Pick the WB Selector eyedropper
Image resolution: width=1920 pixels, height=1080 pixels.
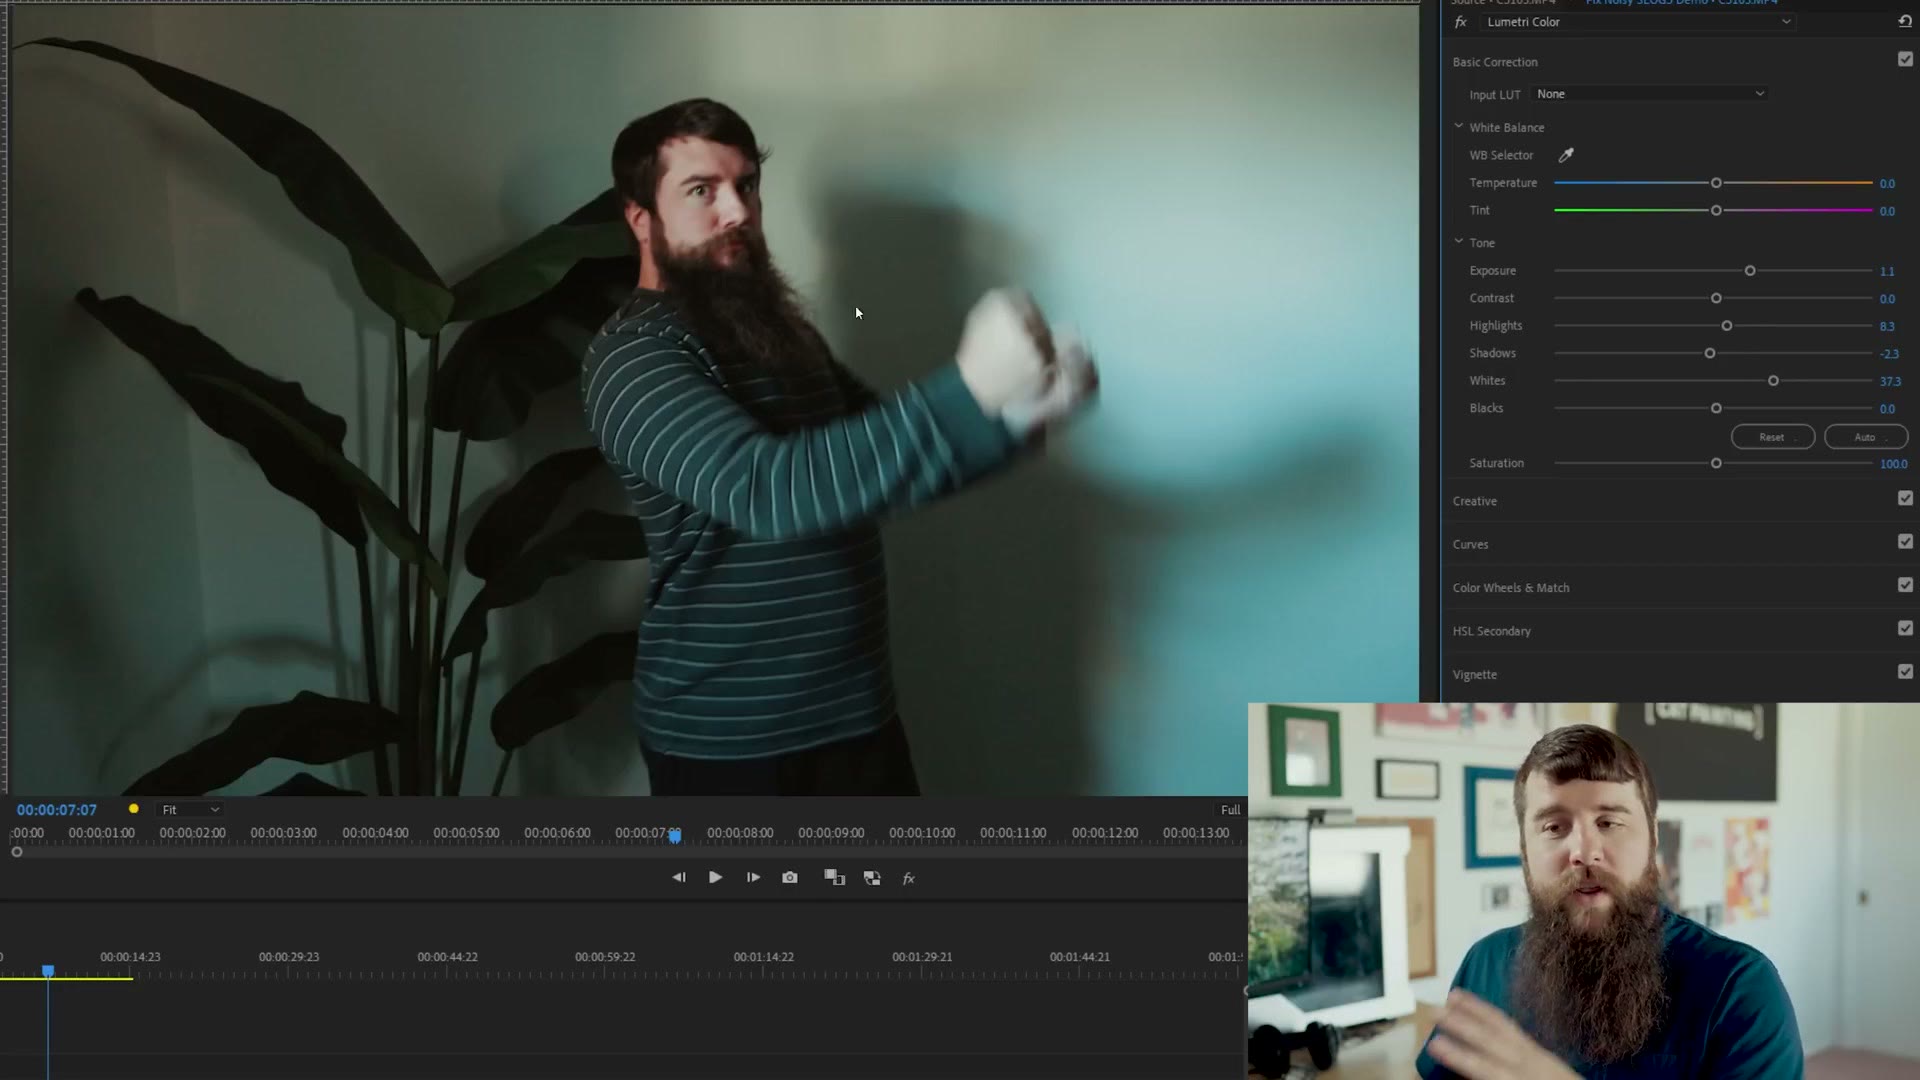click(x=1566, y=155)
